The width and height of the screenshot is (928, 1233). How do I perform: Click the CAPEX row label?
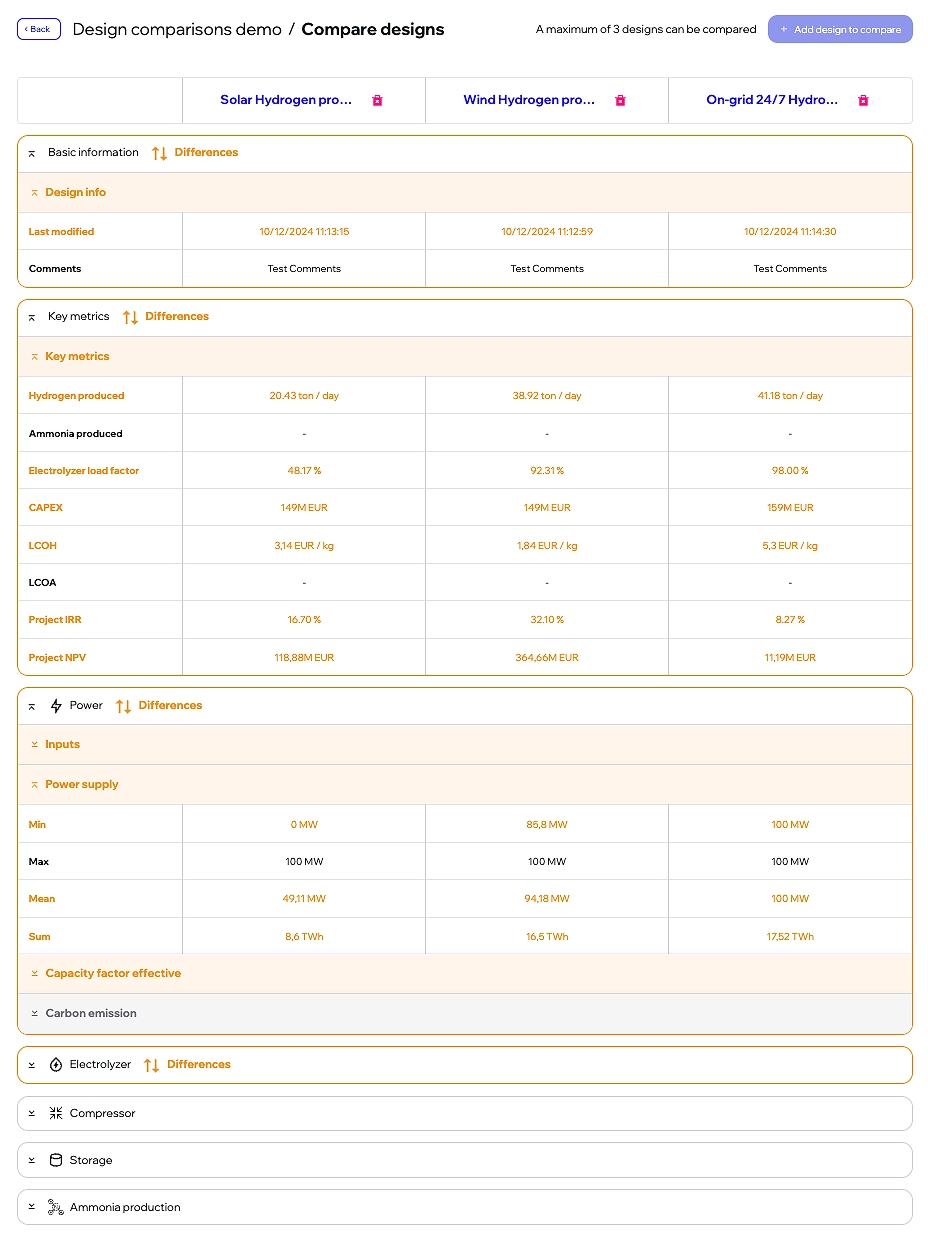(x=46, y=508)
